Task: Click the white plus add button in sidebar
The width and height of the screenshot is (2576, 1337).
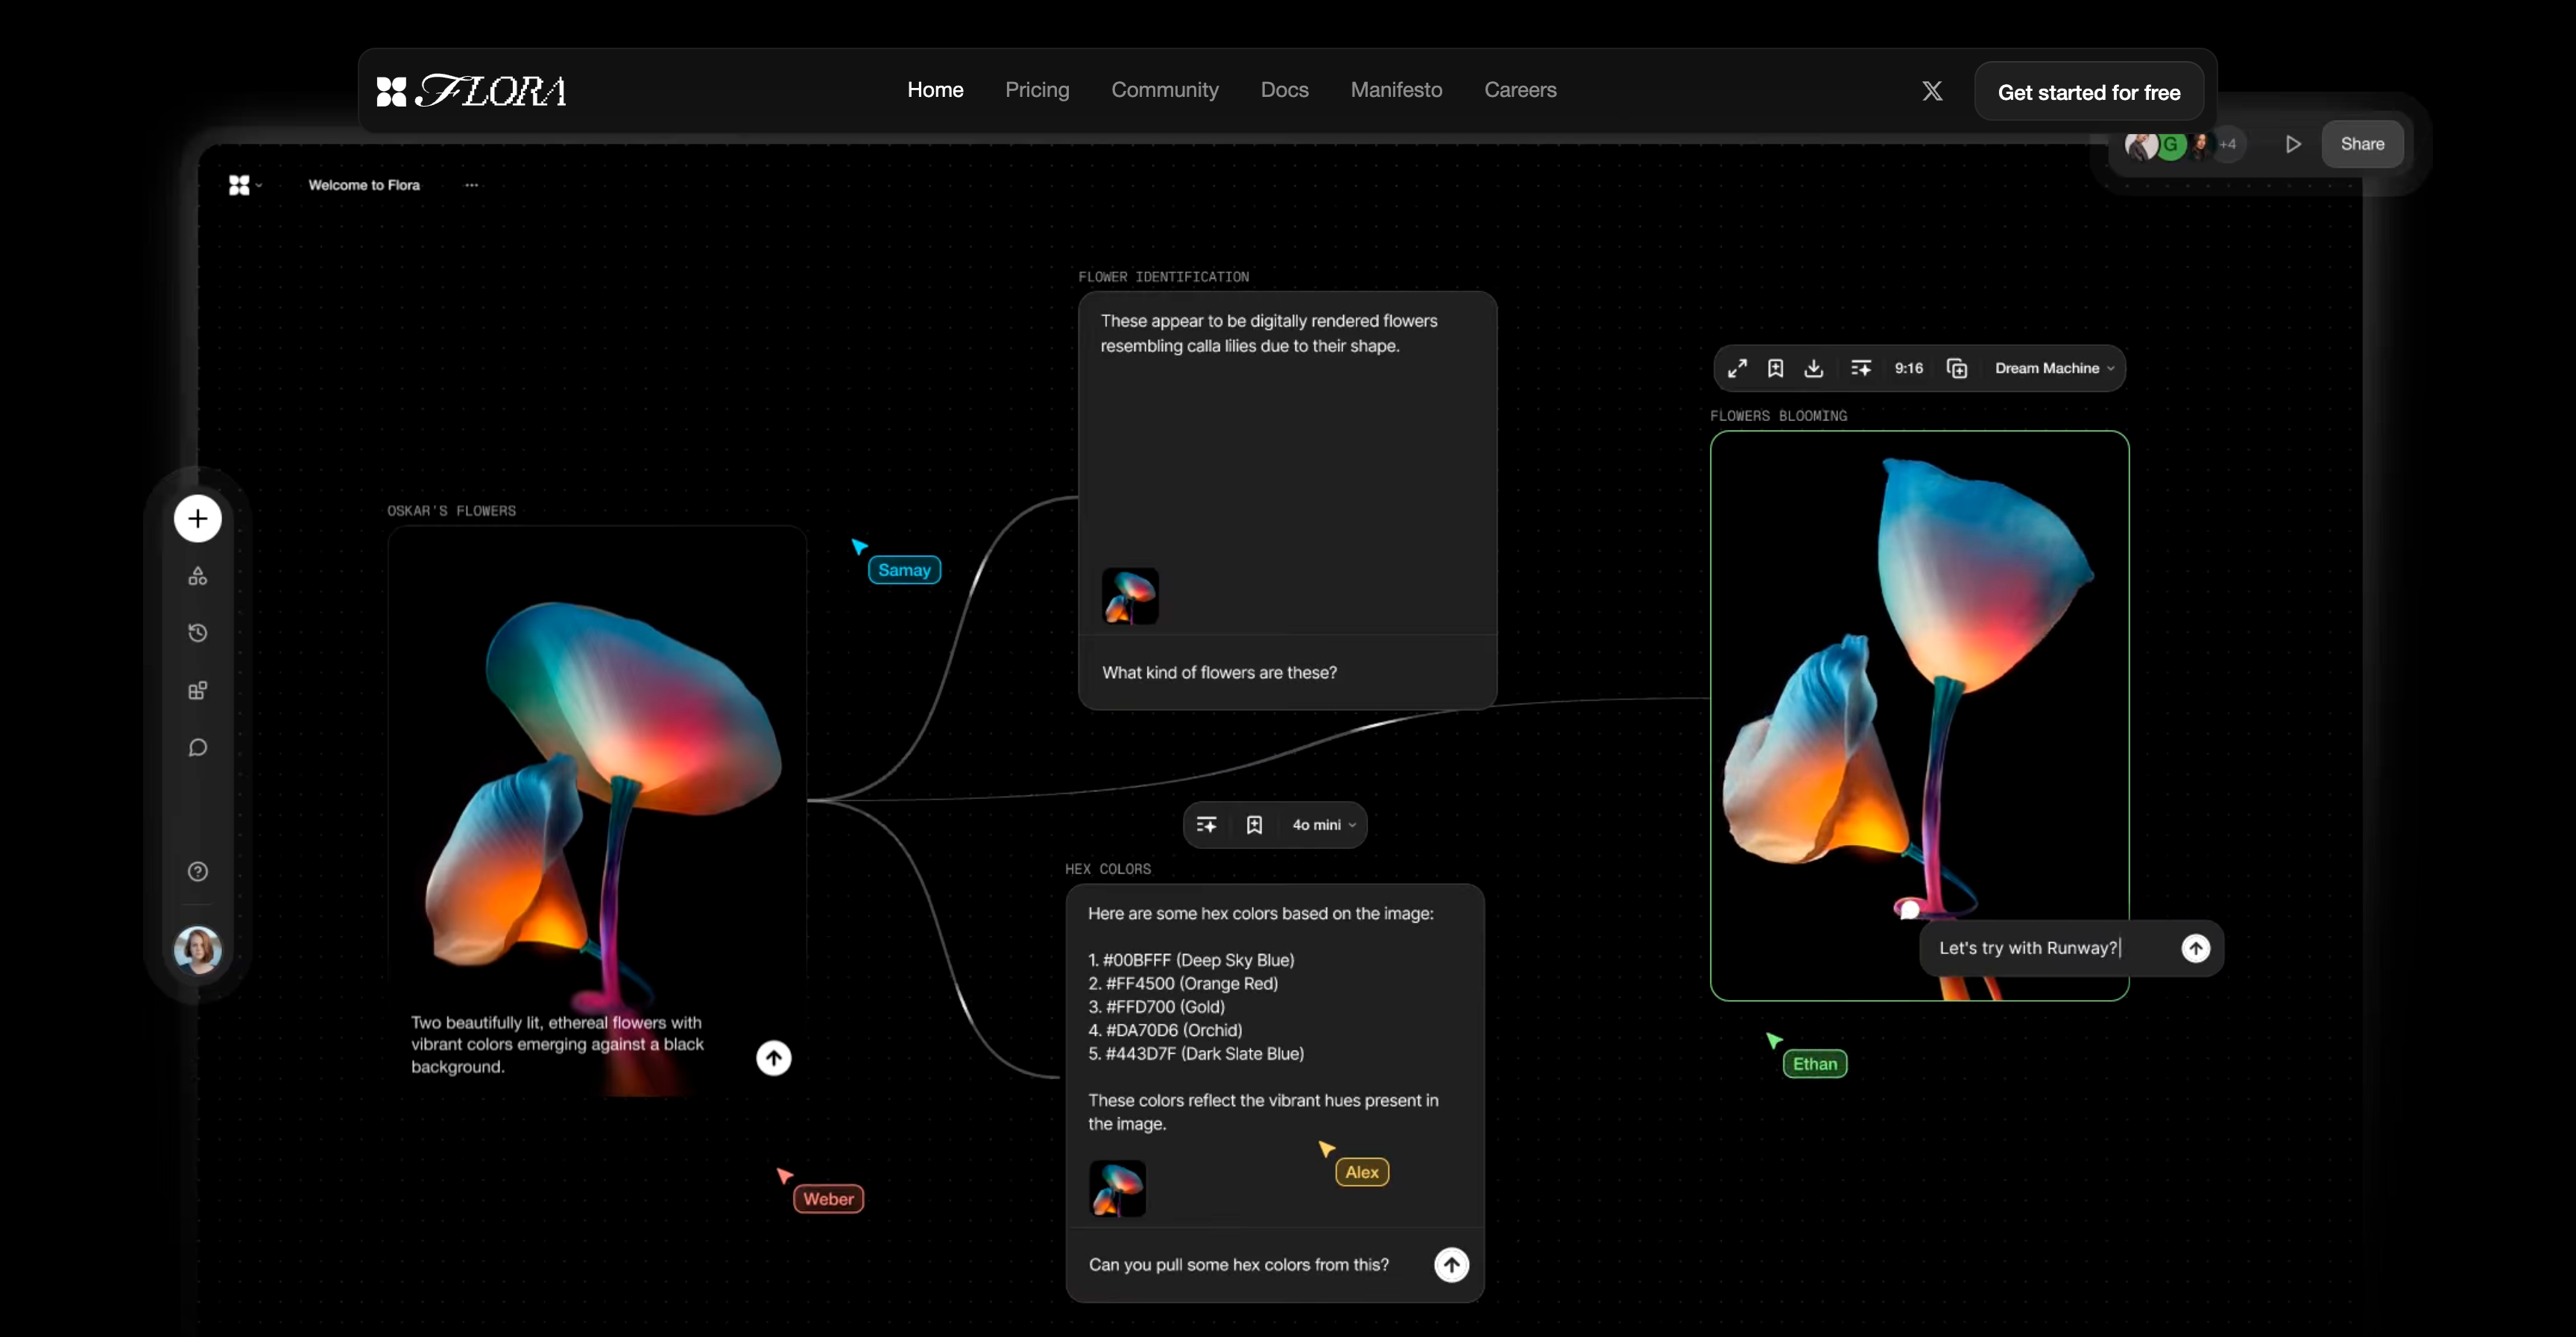Action: 197,518
